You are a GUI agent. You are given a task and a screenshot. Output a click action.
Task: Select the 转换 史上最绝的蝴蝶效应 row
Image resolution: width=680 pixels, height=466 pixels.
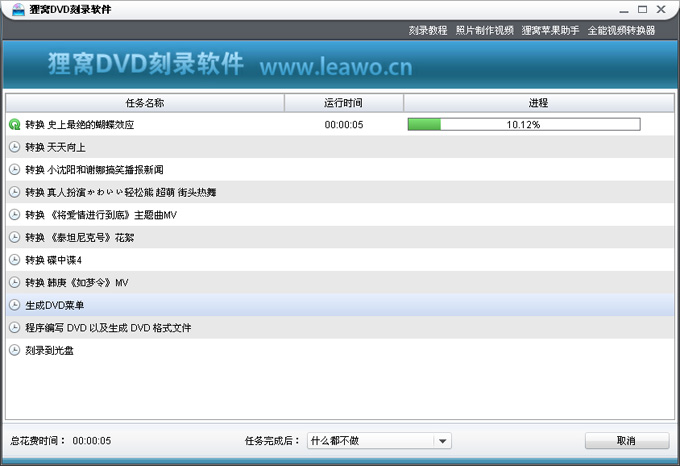(x=340, y=124)
